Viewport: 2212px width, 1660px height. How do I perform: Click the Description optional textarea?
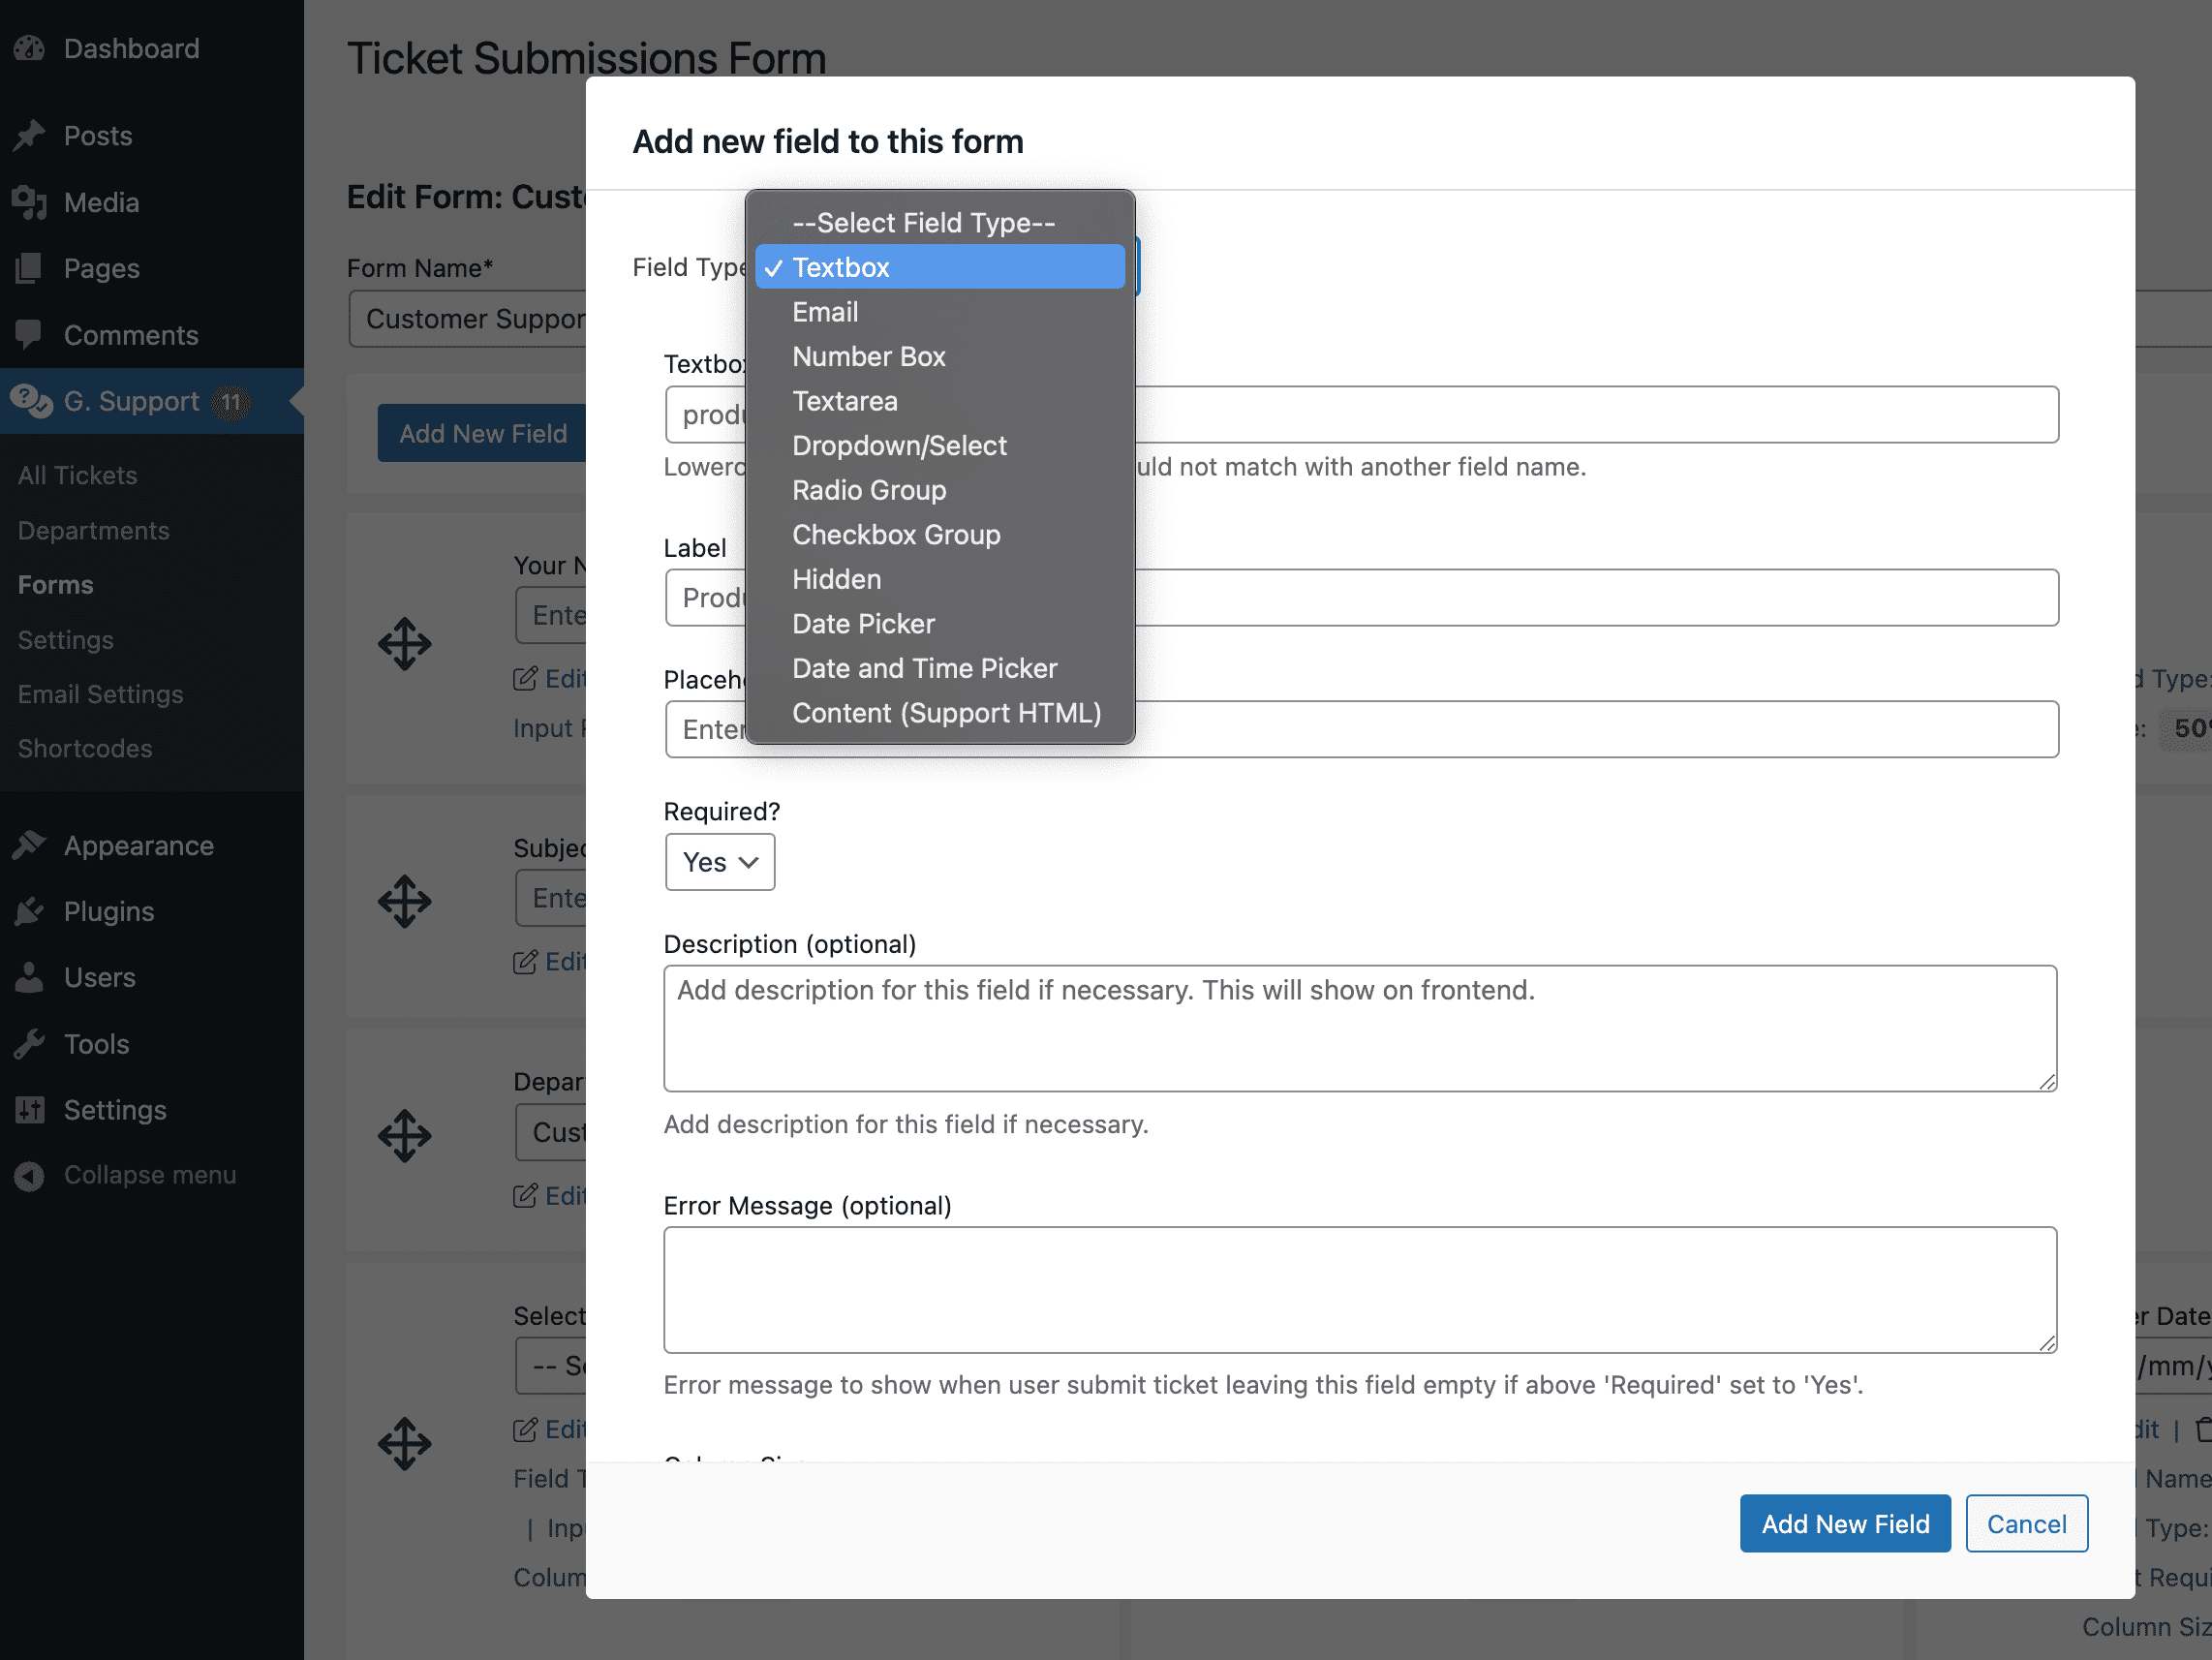click(x=1359, y=1028)
